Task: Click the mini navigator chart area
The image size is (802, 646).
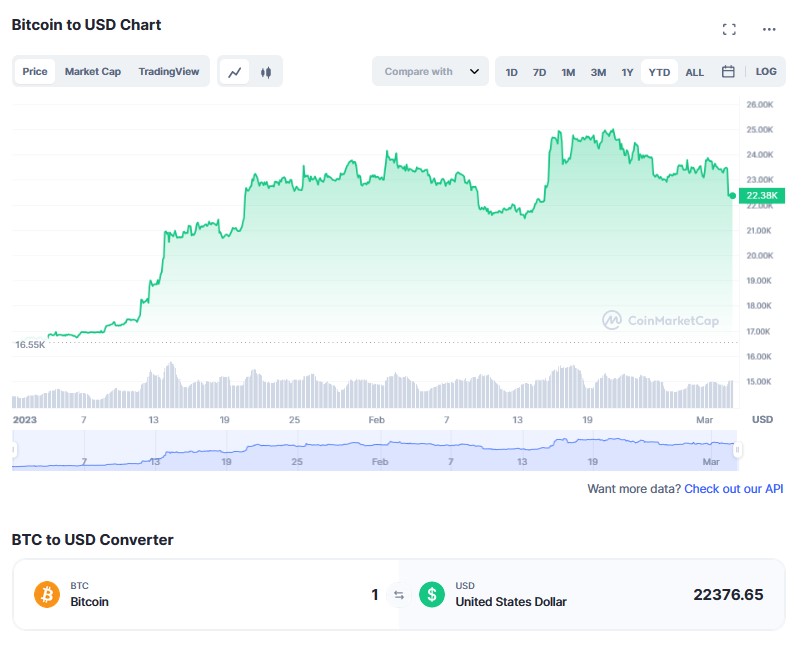Action: tap(375, 450)
